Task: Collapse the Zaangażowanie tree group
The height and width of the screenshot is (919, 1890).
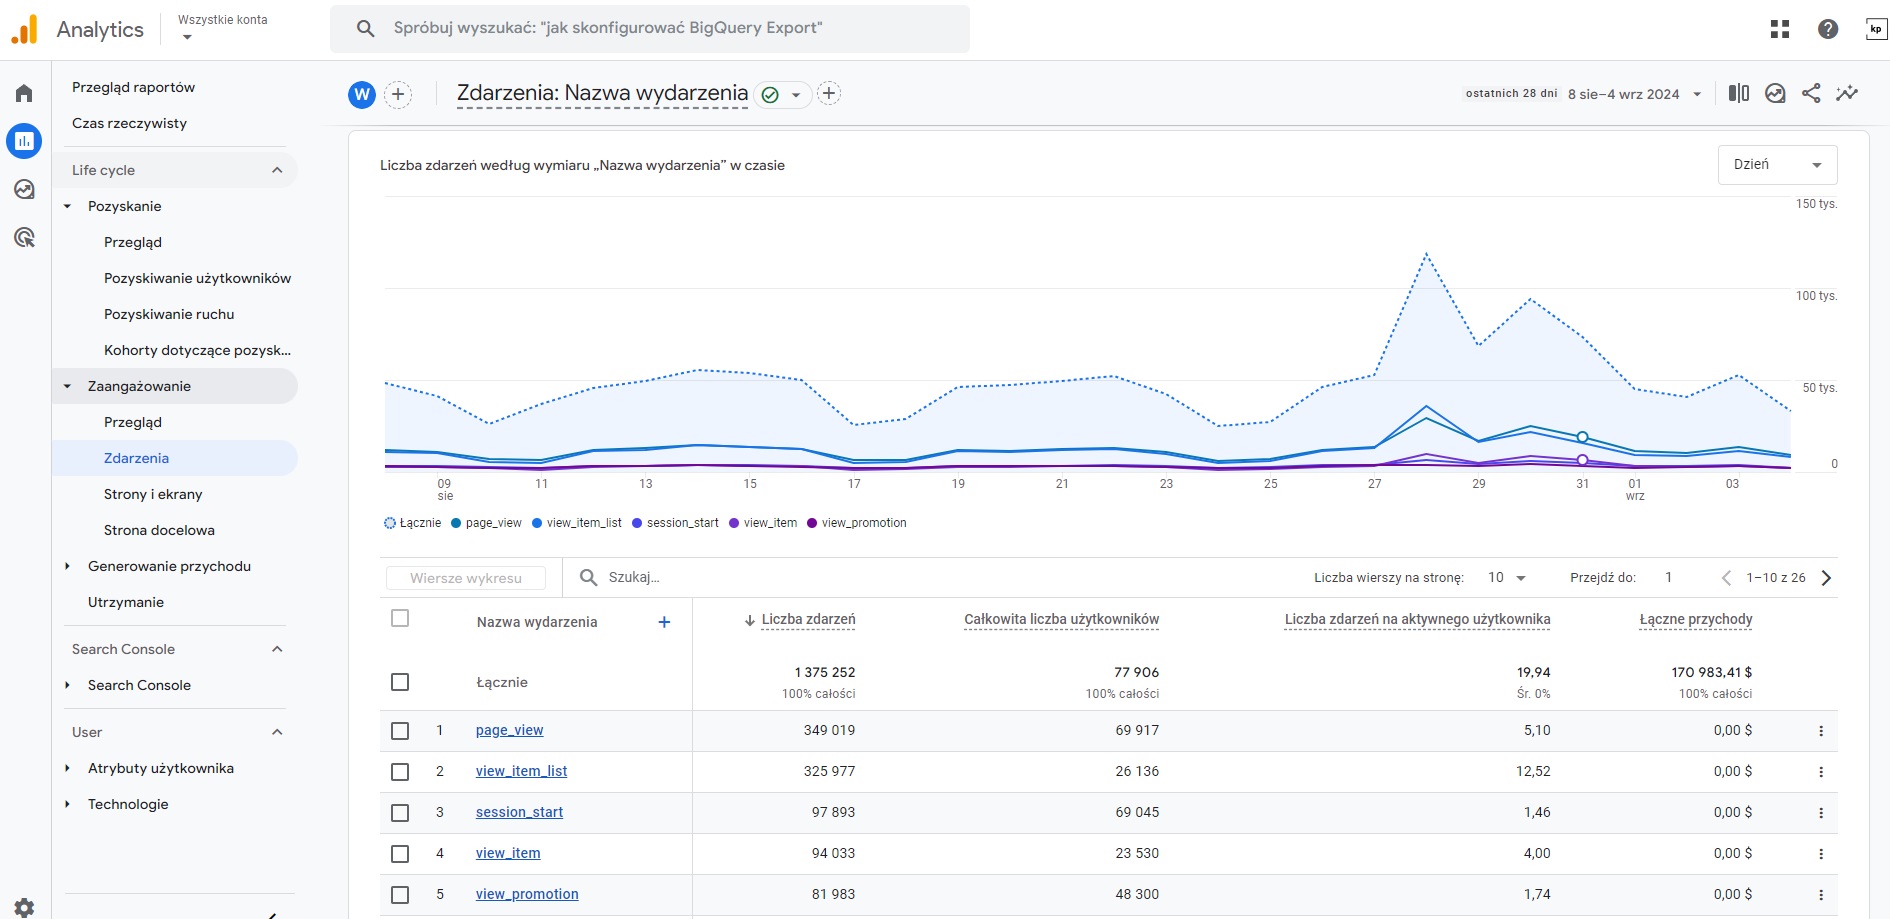Action: click(67, 386)
